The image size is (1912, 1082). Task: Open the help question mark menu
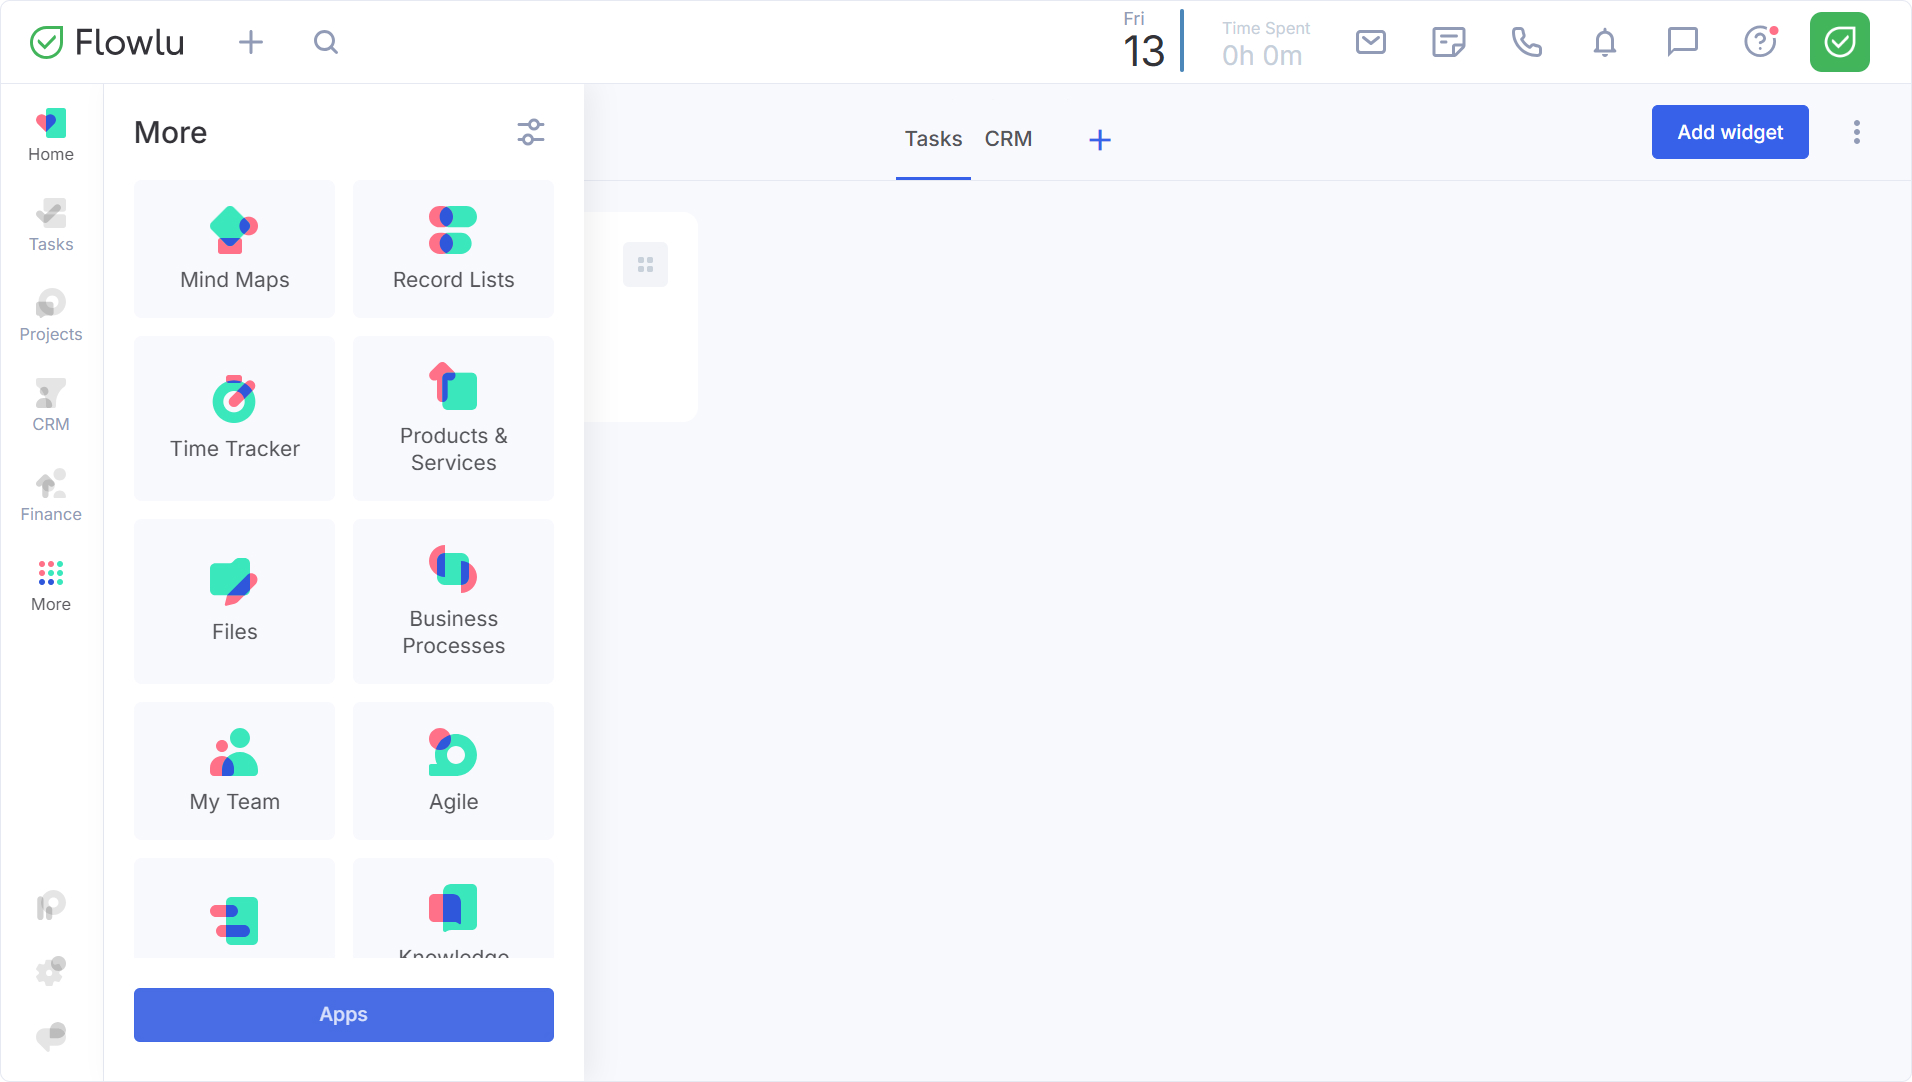point(1759,42)
